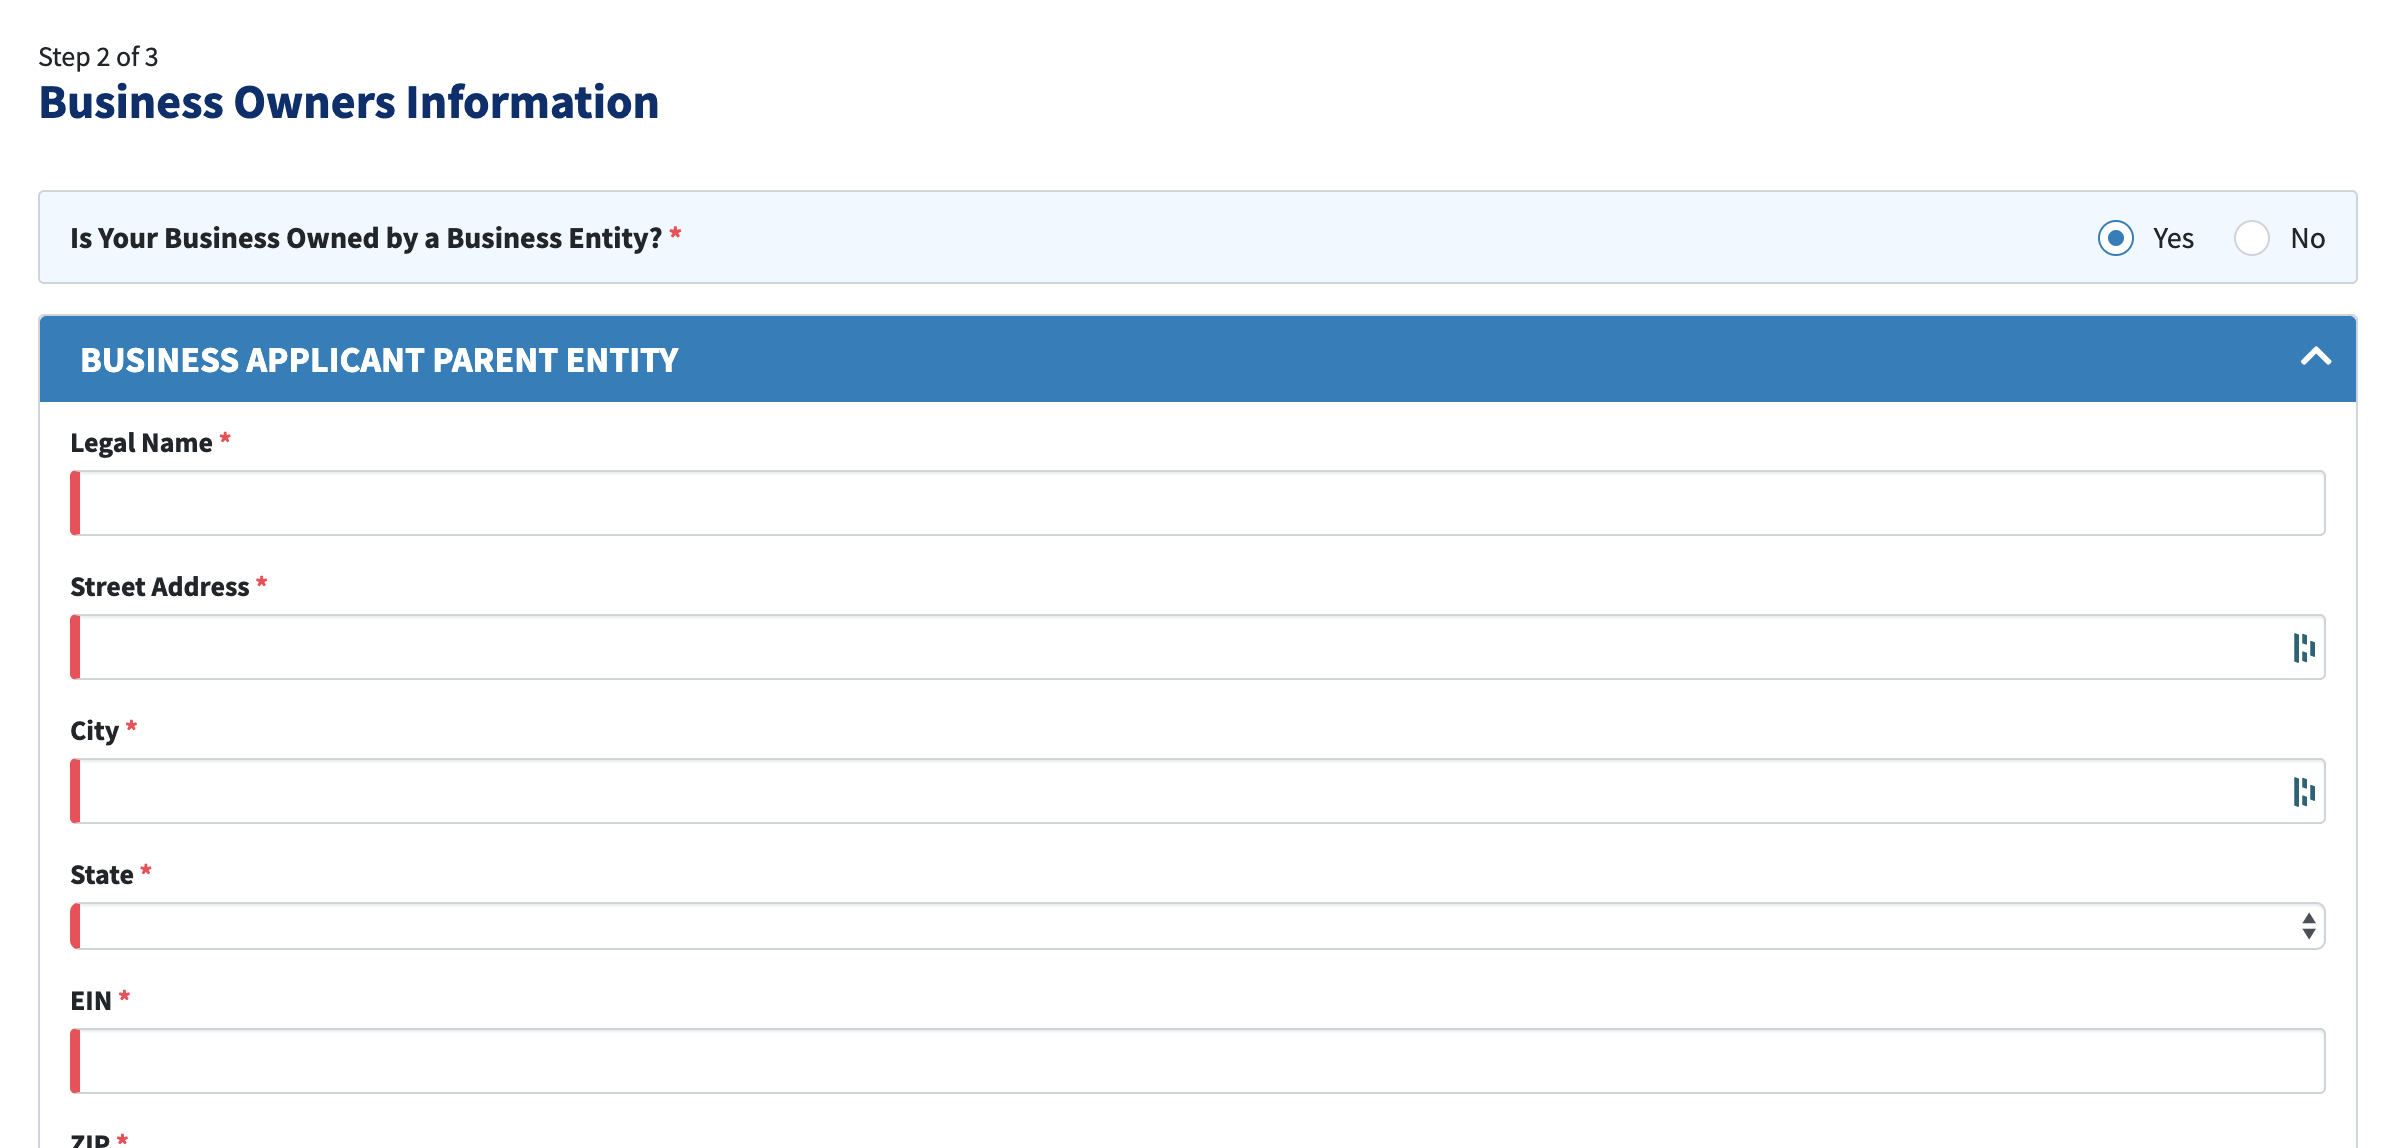The height and width of the screenshot is (1148, 2394).
Task: Click into the Street Address text box
Action: (1180, 648)
